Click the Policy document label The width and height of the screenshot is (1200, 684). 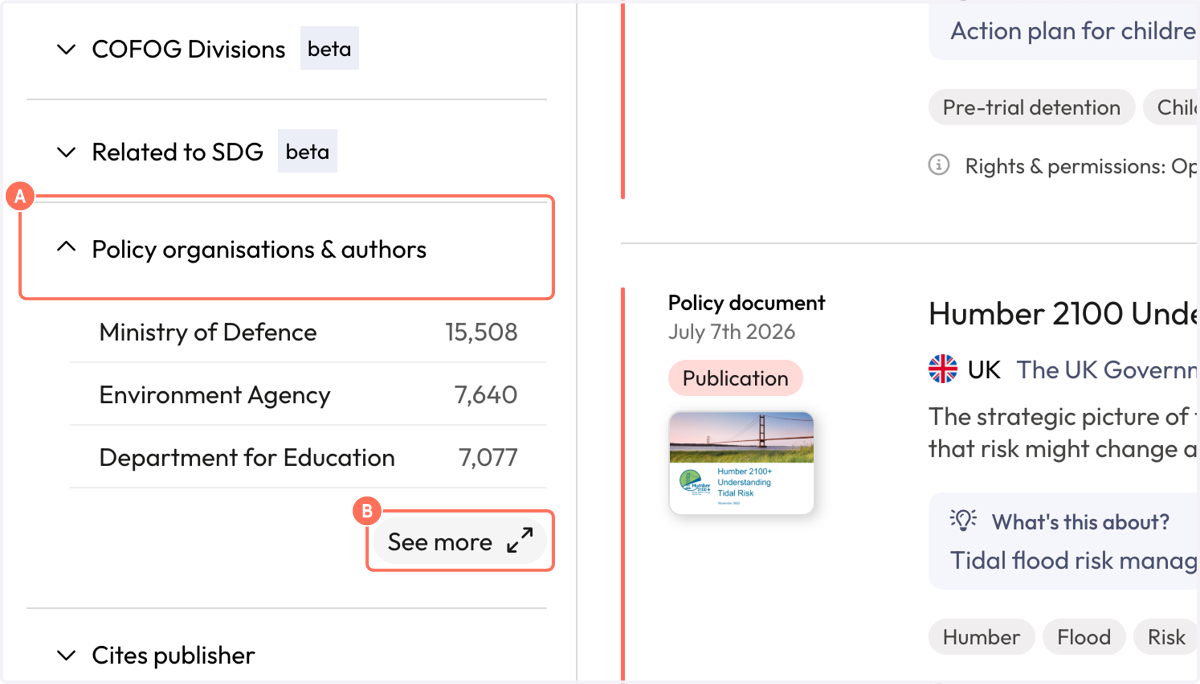747,303
